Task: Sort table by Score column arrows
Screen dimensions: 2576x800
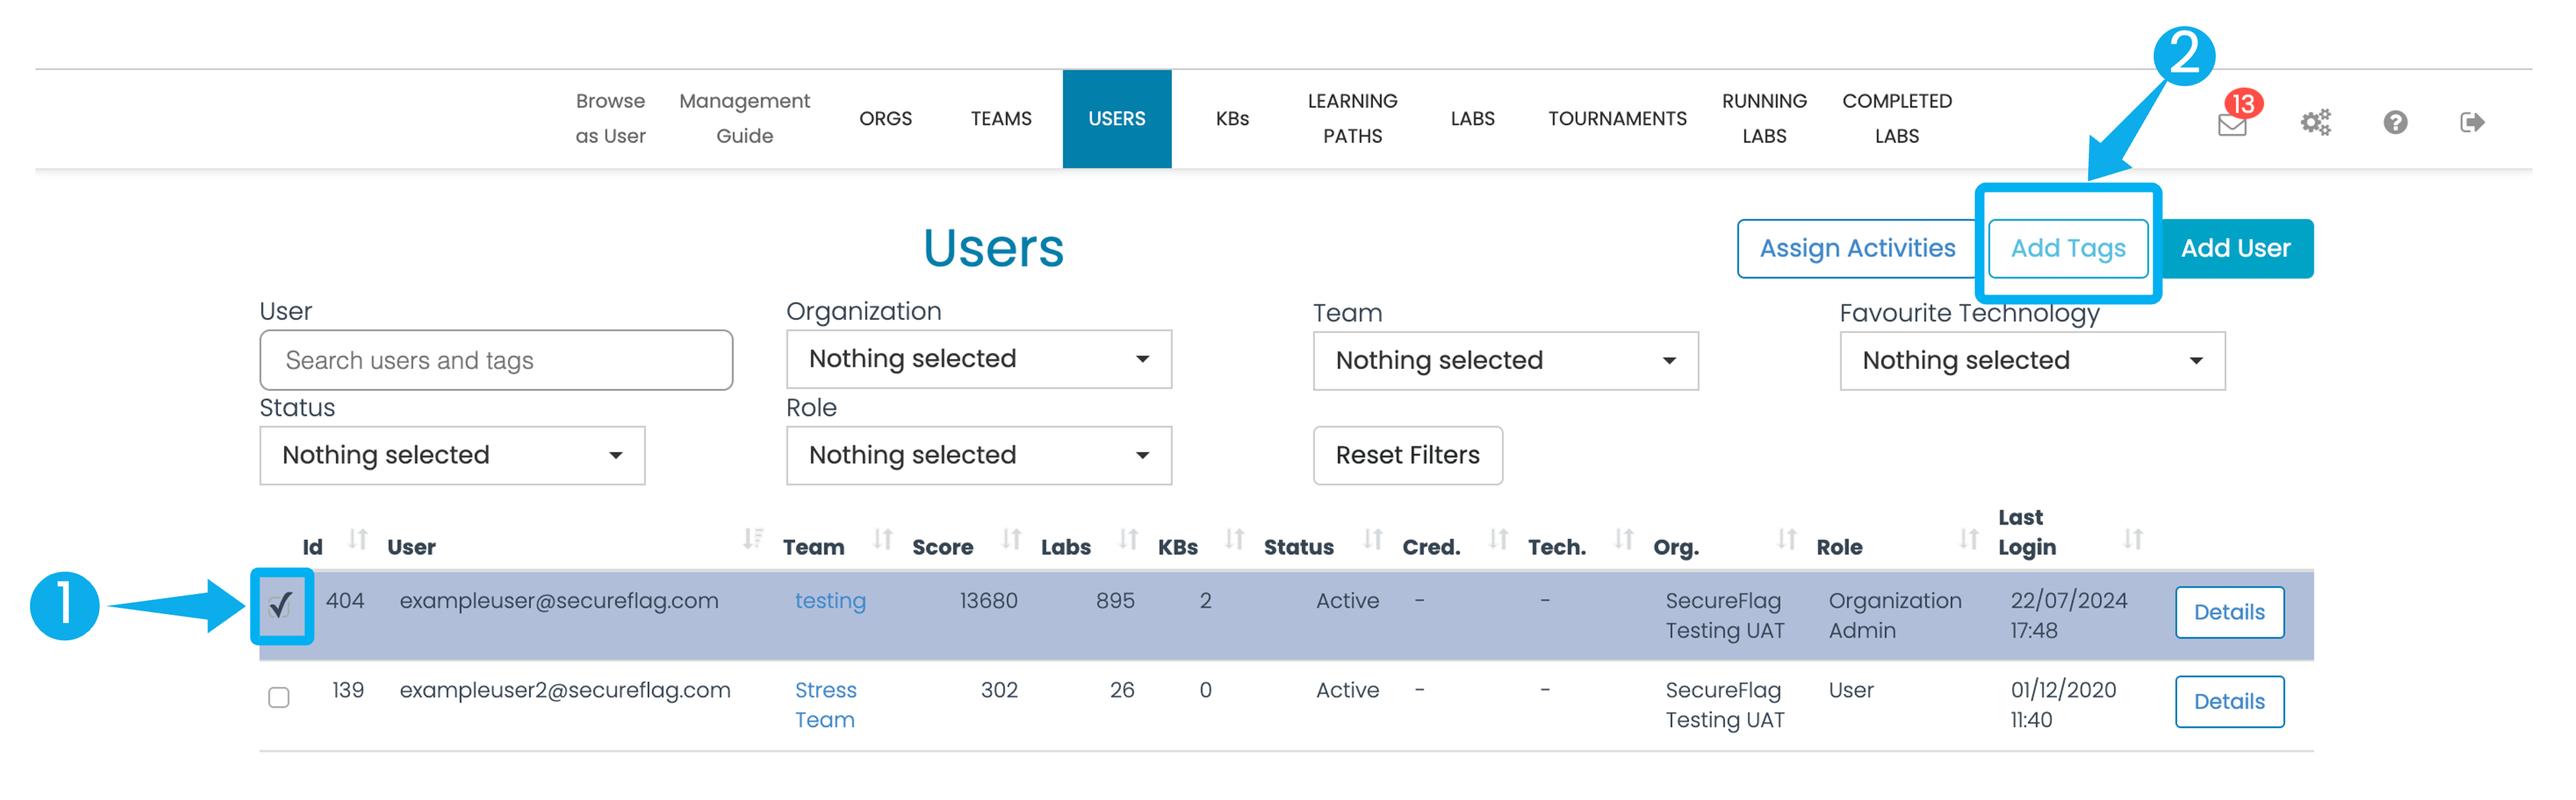Action: click(1012, 540)
